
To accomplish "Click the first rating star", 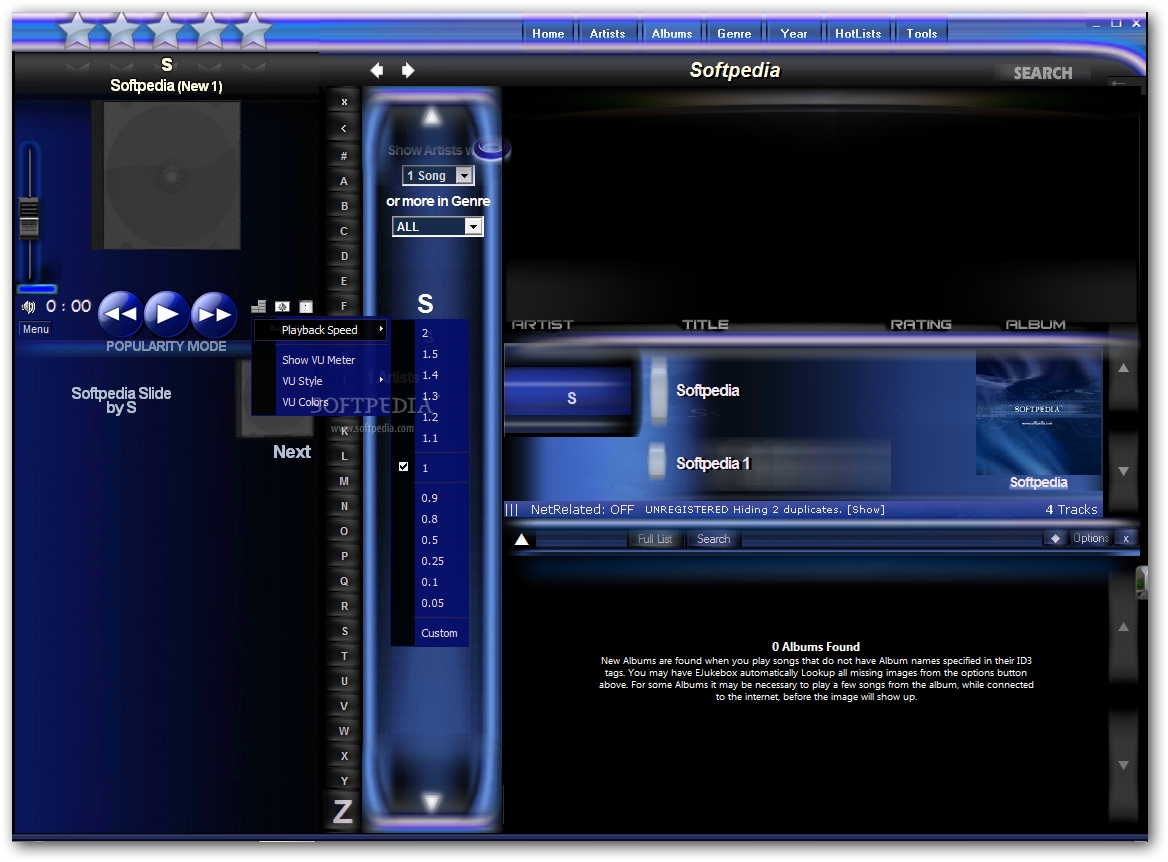I will tap(77, 31).
